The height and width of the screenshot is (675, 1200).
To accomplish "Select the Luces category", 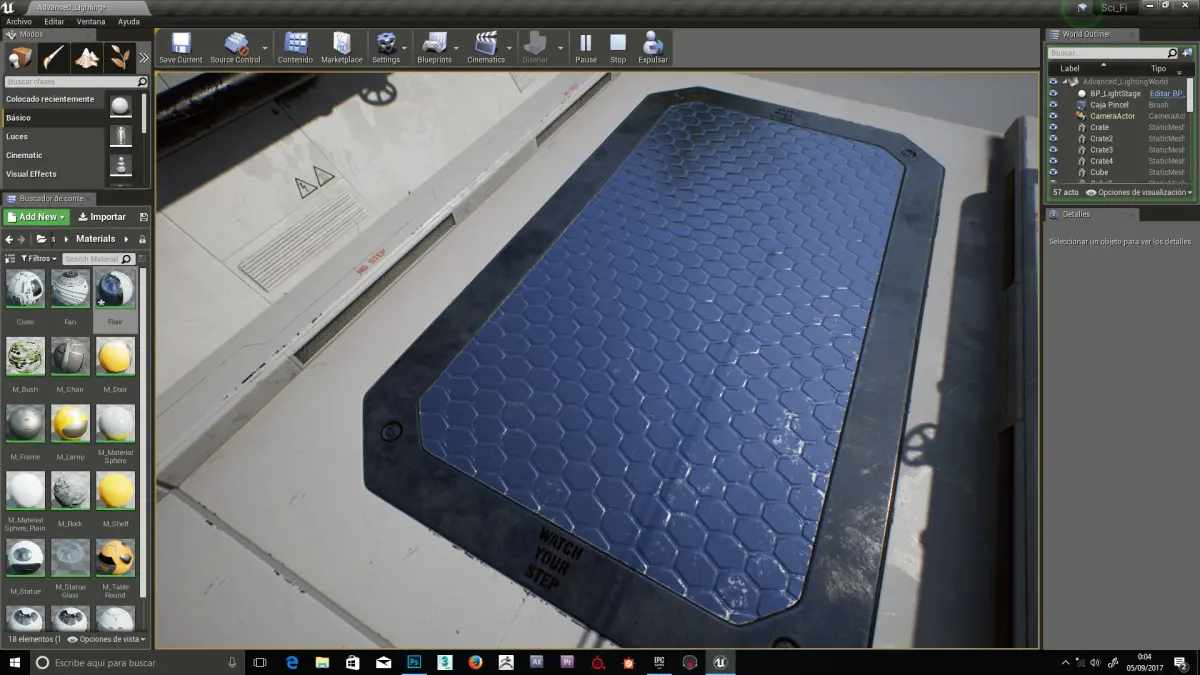I will (53, 136).
